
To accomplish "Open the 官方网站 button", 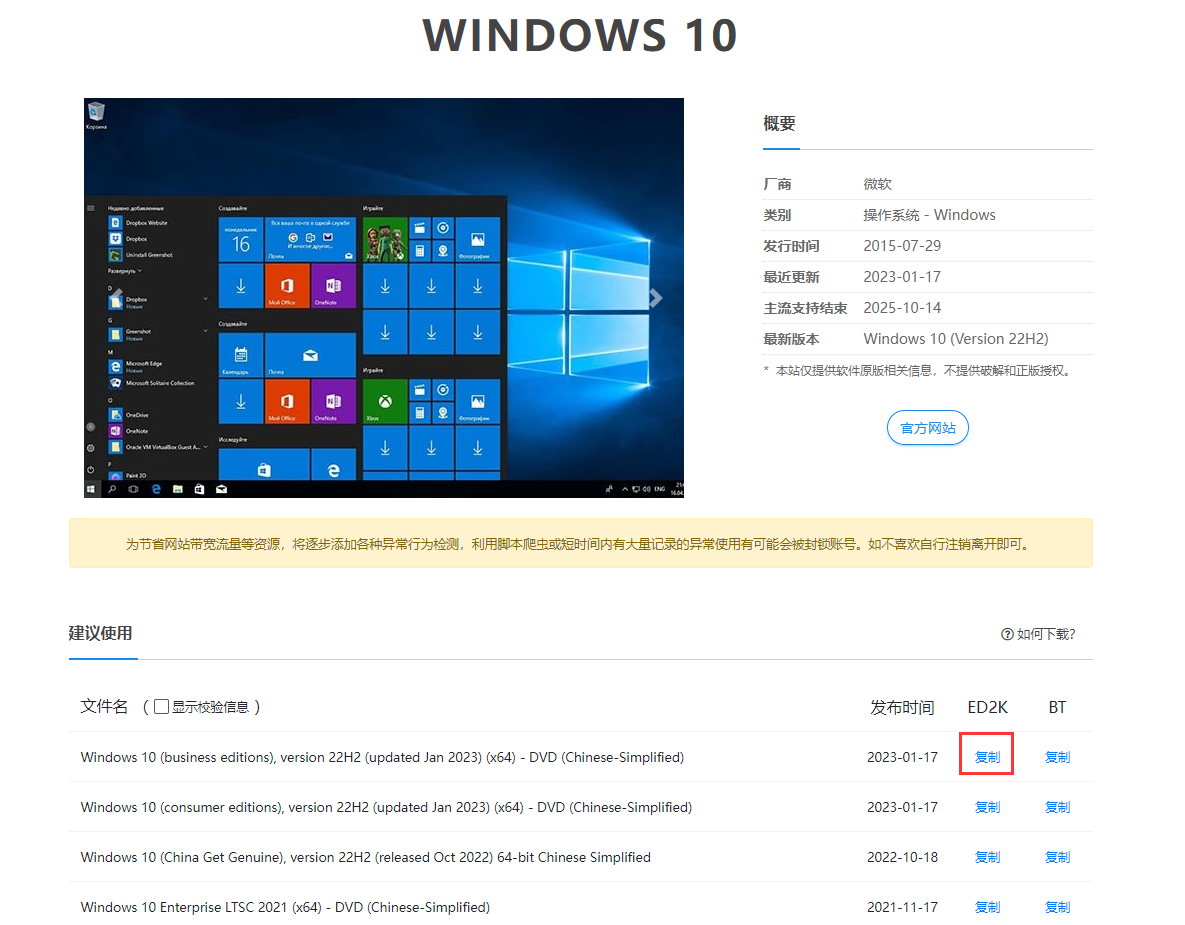I will pyautogui.click(x=927, y=428).
